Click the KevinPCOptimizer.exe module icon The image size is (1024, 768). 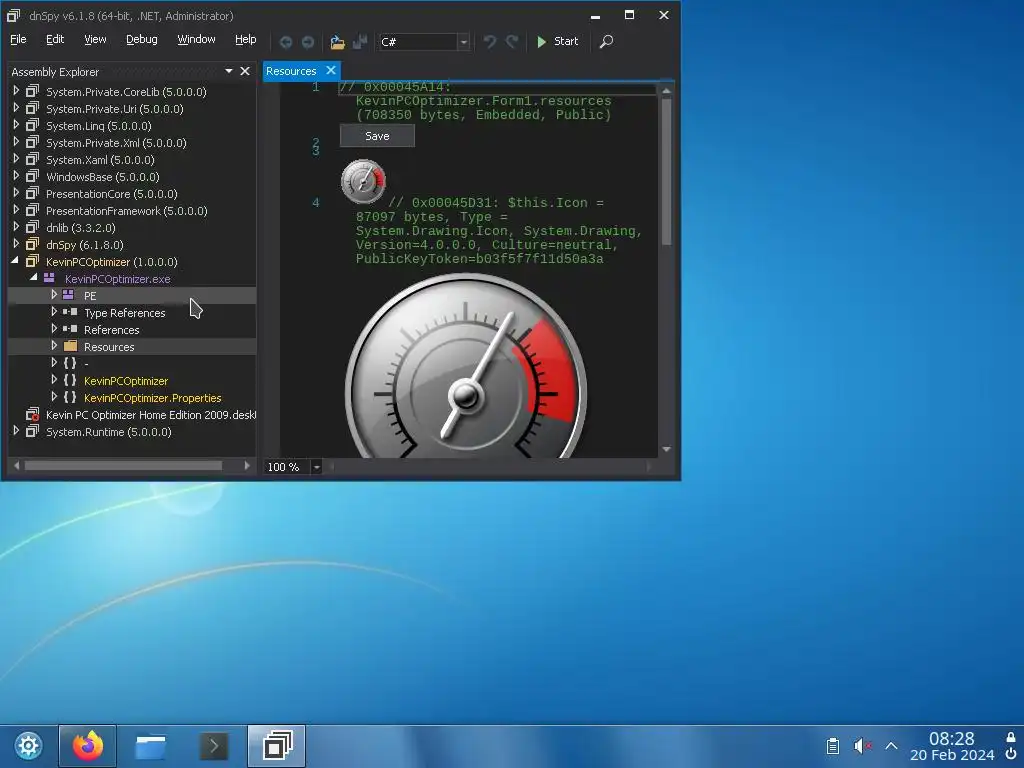49,278
